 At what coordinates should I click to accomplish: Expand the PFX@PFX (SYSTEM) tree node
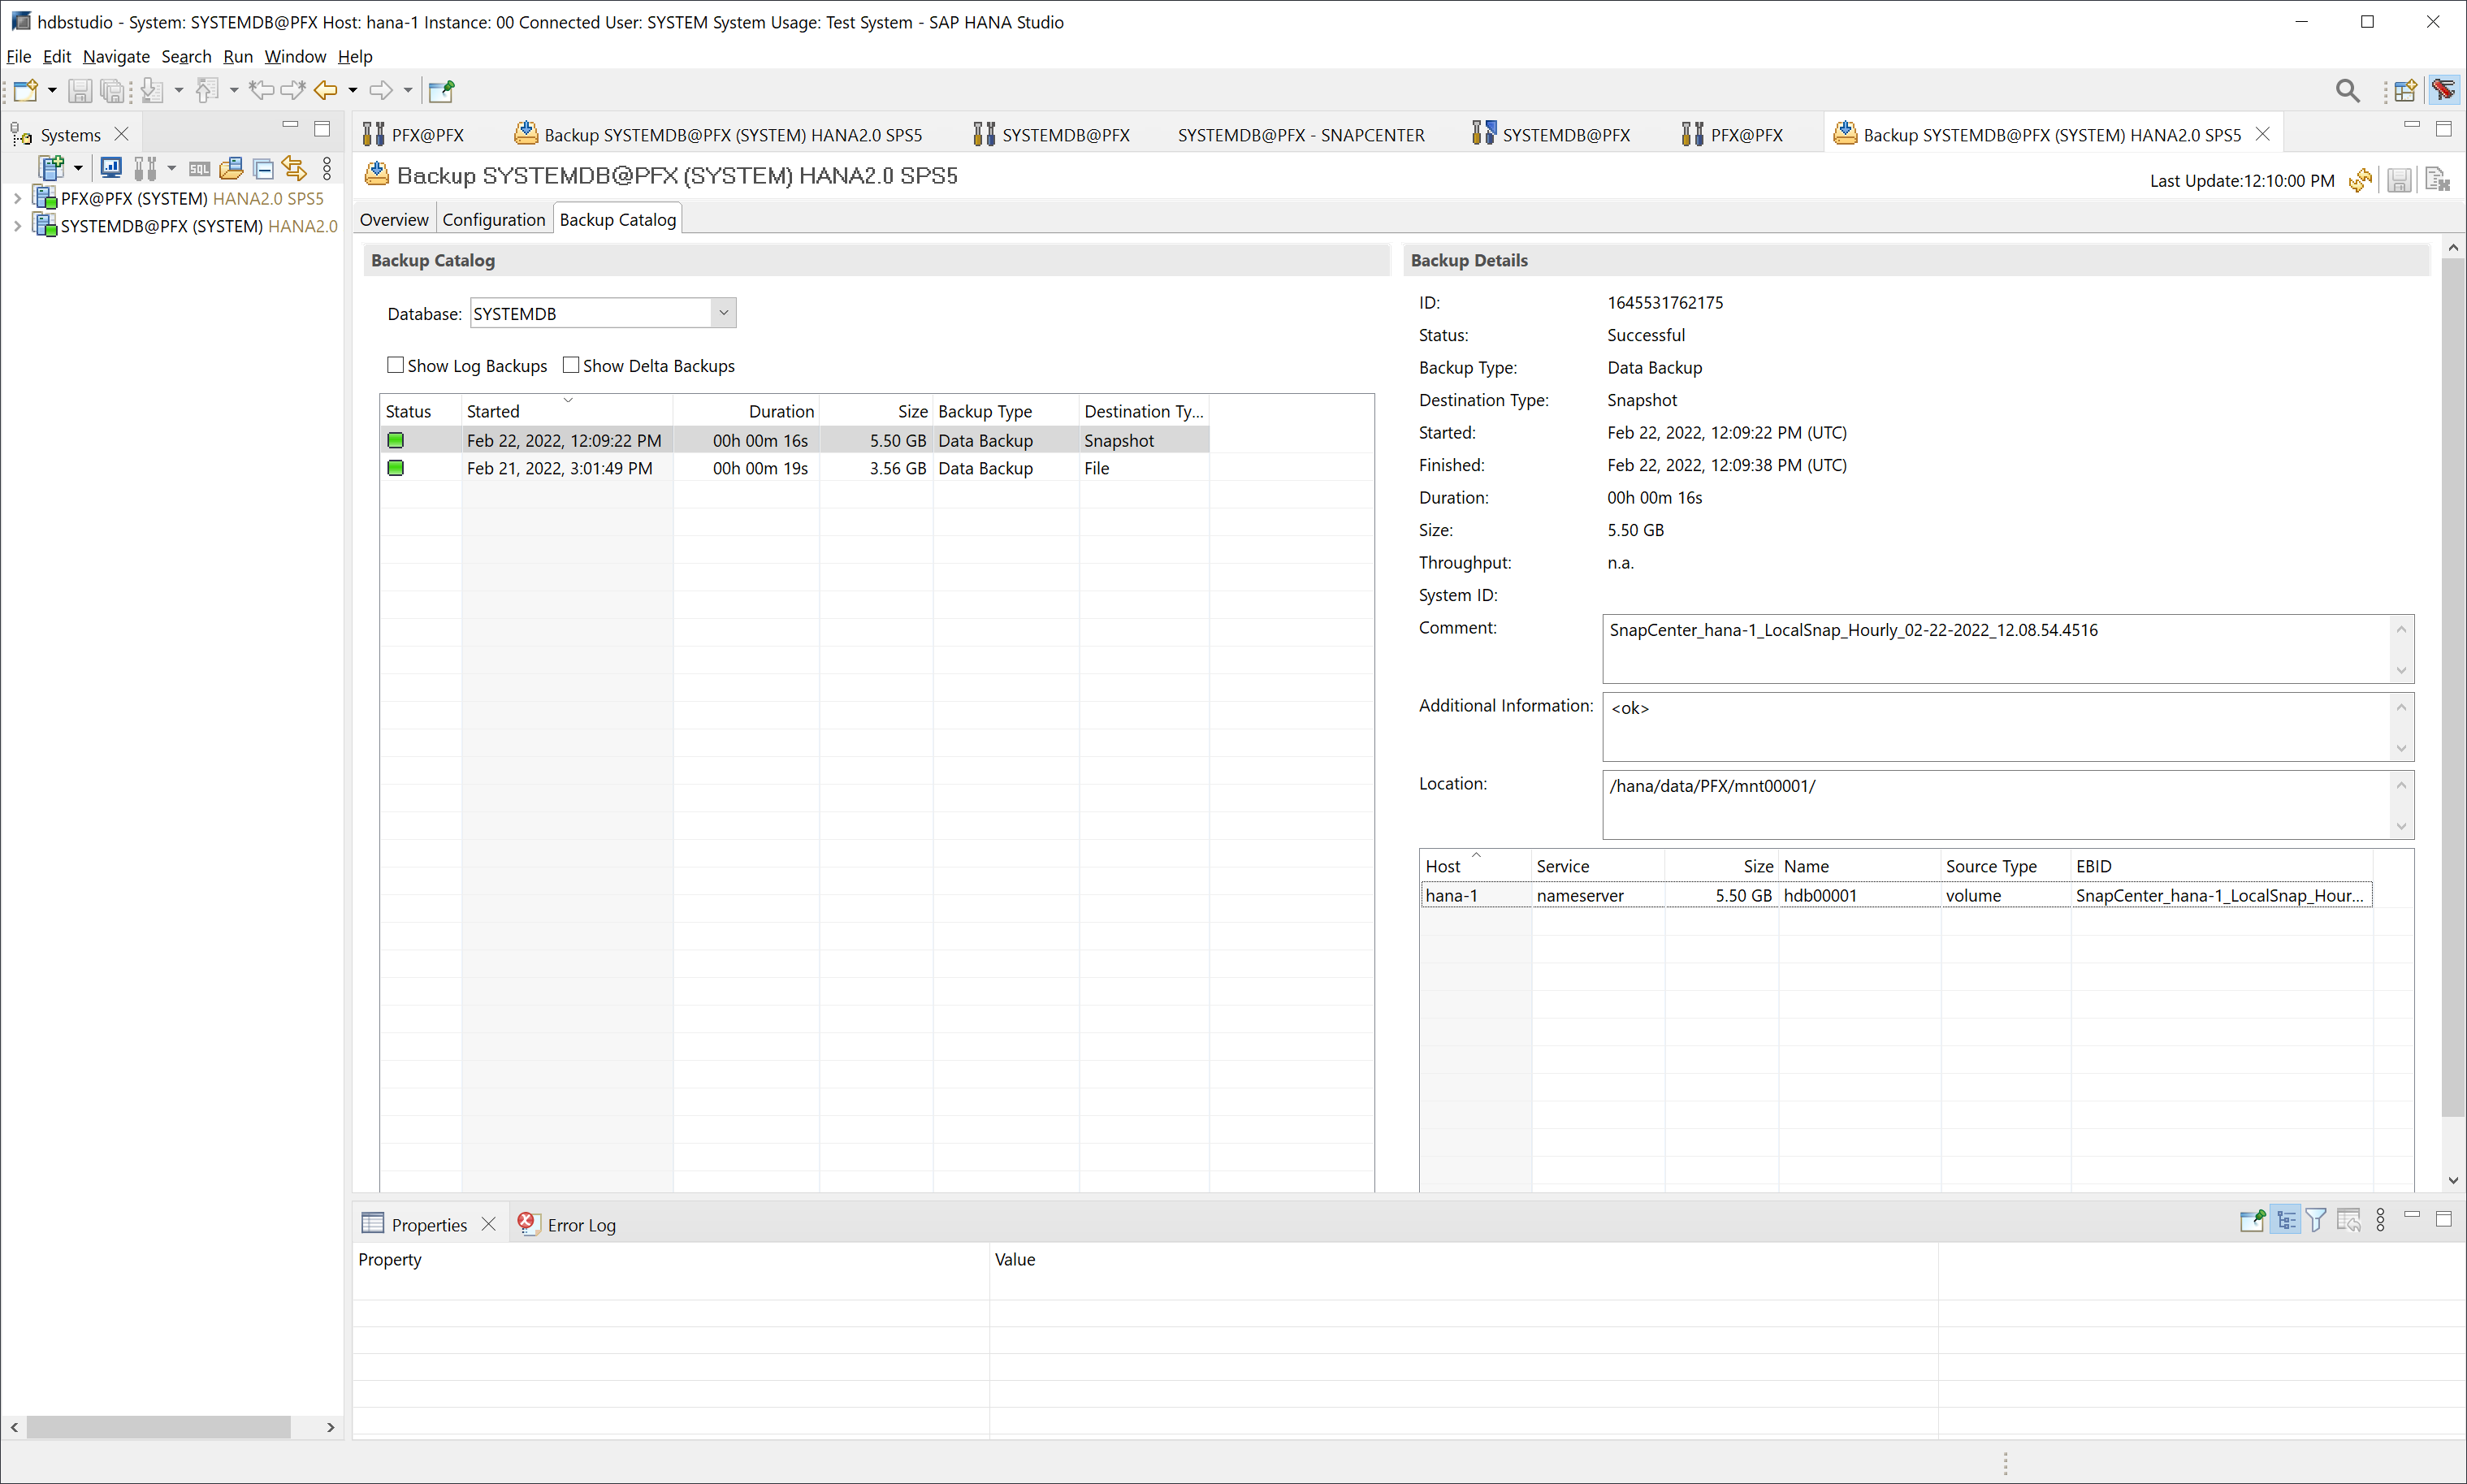point(17,199)
